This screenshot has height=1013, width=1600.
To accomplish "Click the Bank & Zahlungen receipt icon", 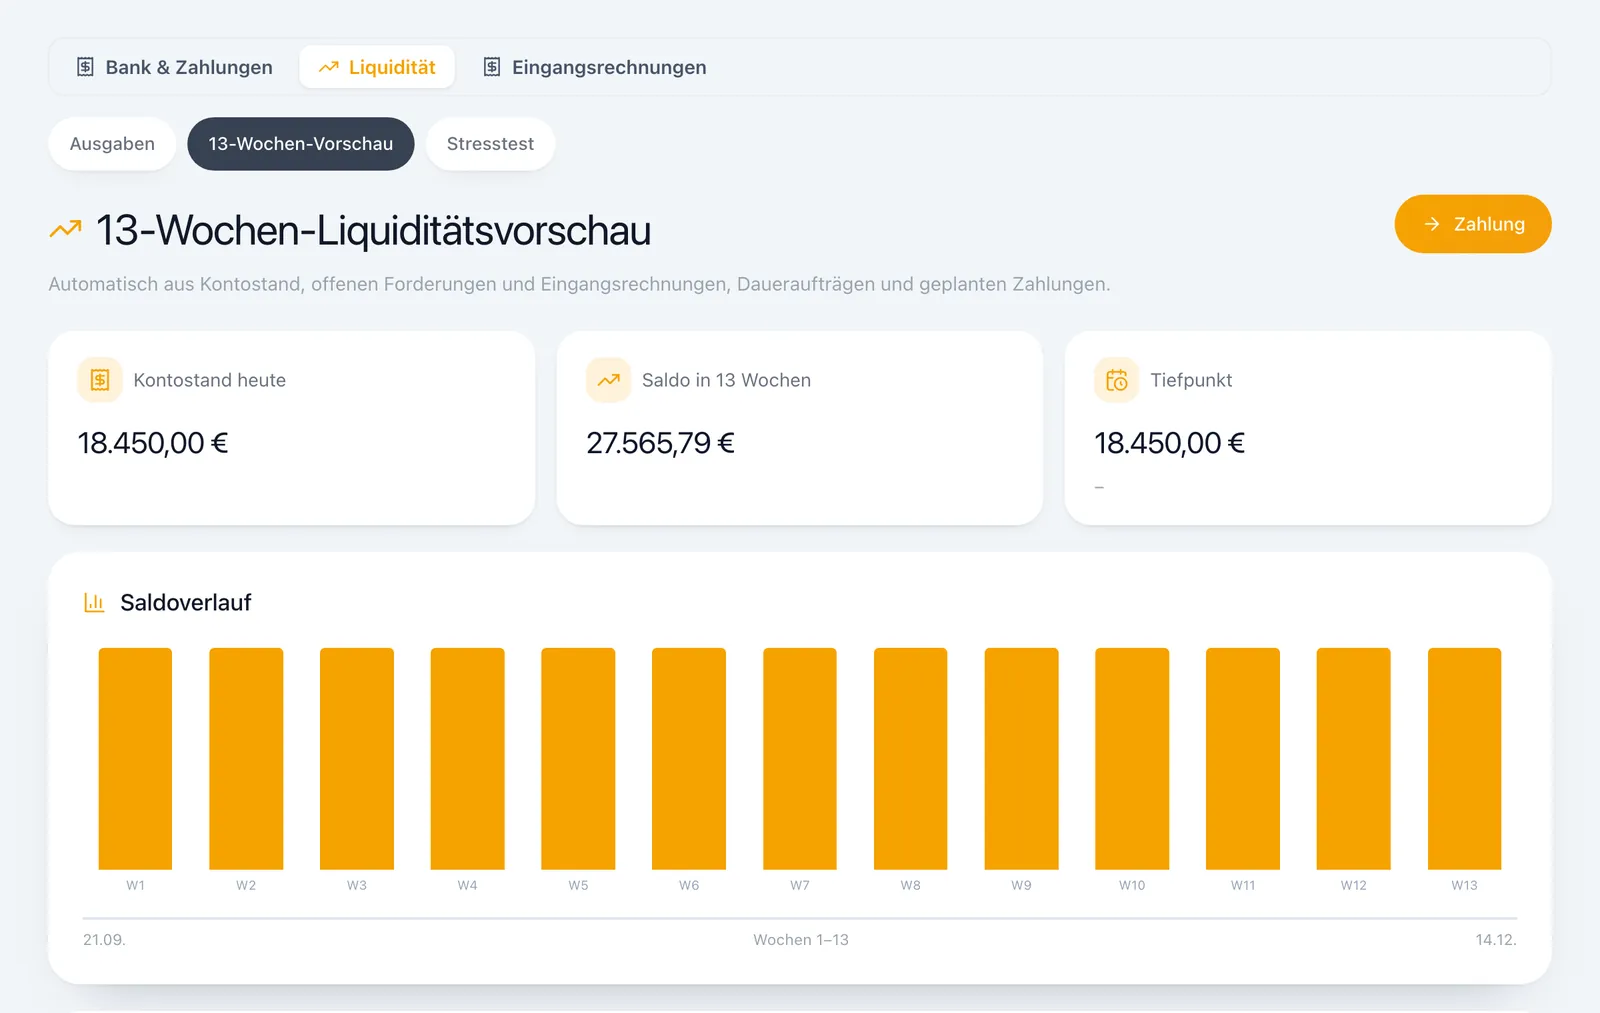I will [x=86, y=67].
